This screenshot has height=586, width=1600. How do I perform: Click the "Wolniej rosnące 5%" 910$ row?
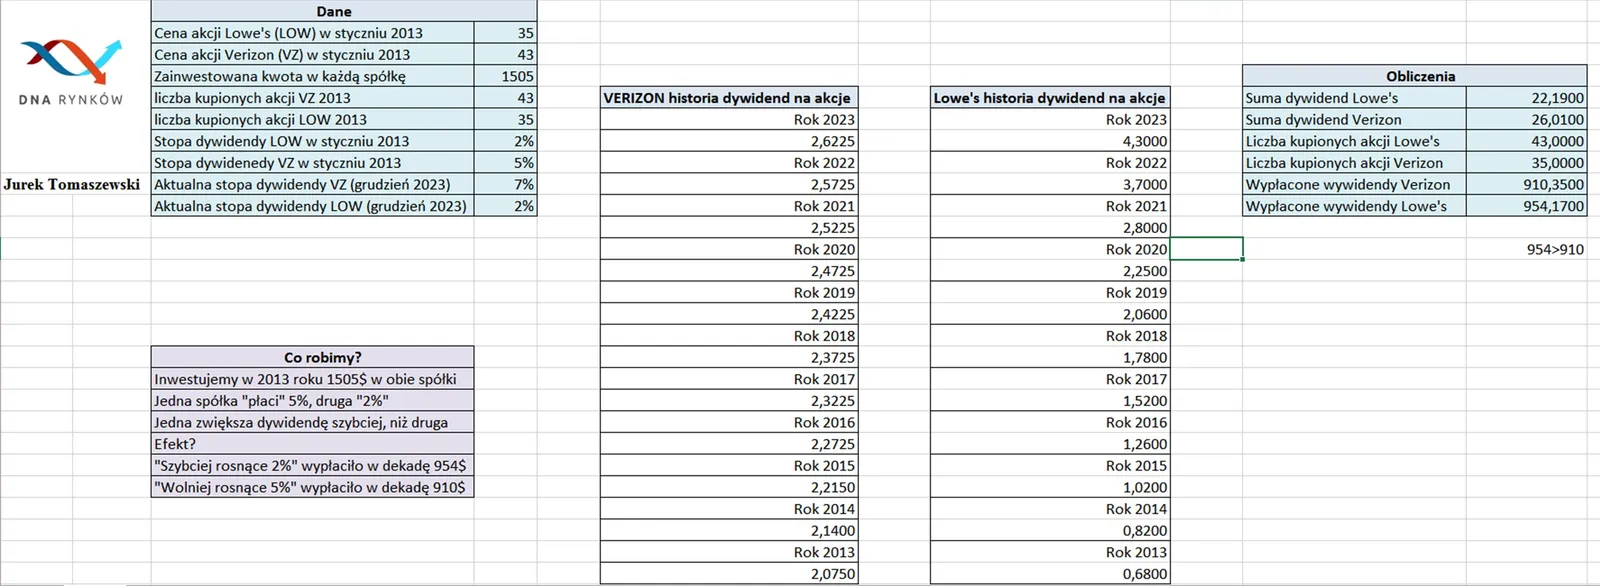(x=313, y=488)
